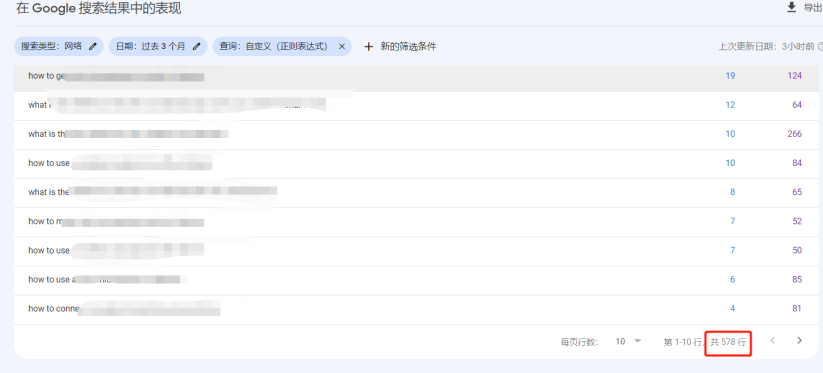Select the query row with 50 impressions

(x=416, y=251)
